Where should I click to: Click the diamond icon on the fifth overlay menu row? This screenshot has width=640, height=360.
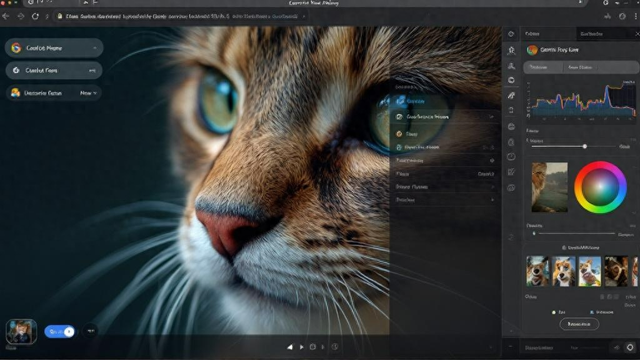pos(492,160)
